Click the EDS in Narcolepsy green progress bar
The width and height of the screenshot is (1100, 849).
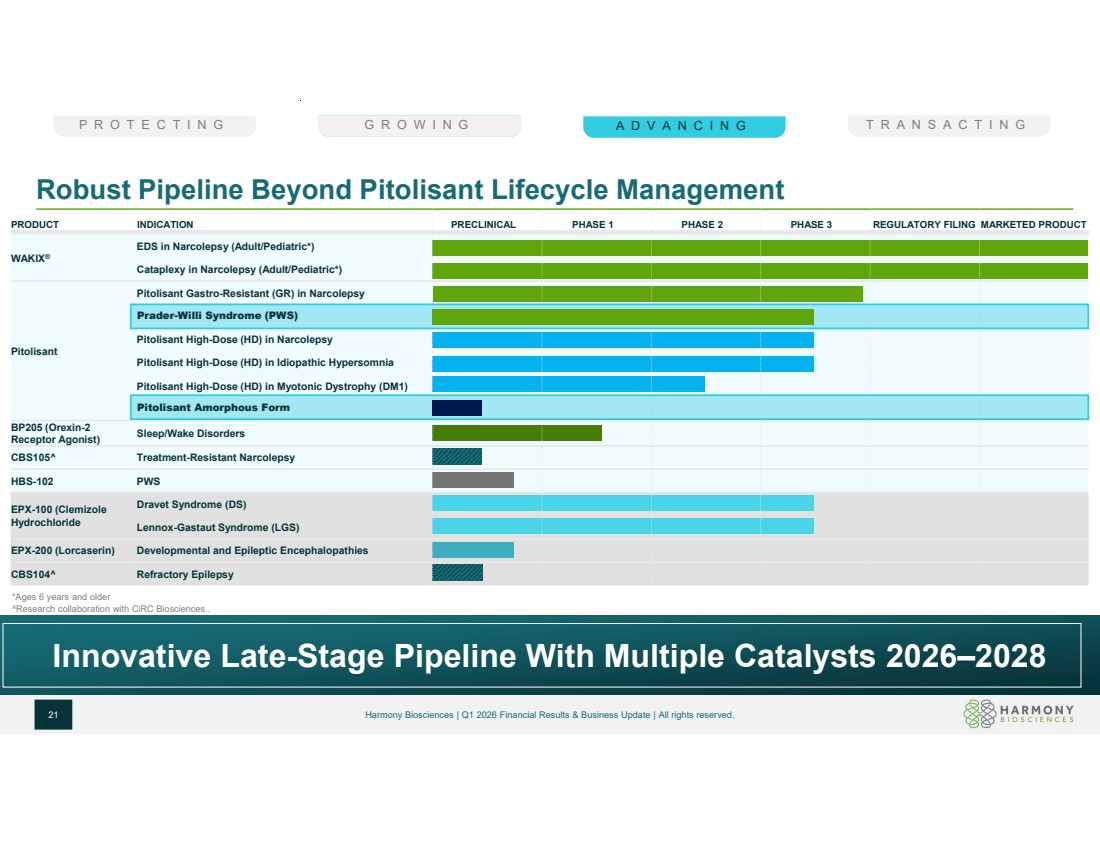pos(760,248)
